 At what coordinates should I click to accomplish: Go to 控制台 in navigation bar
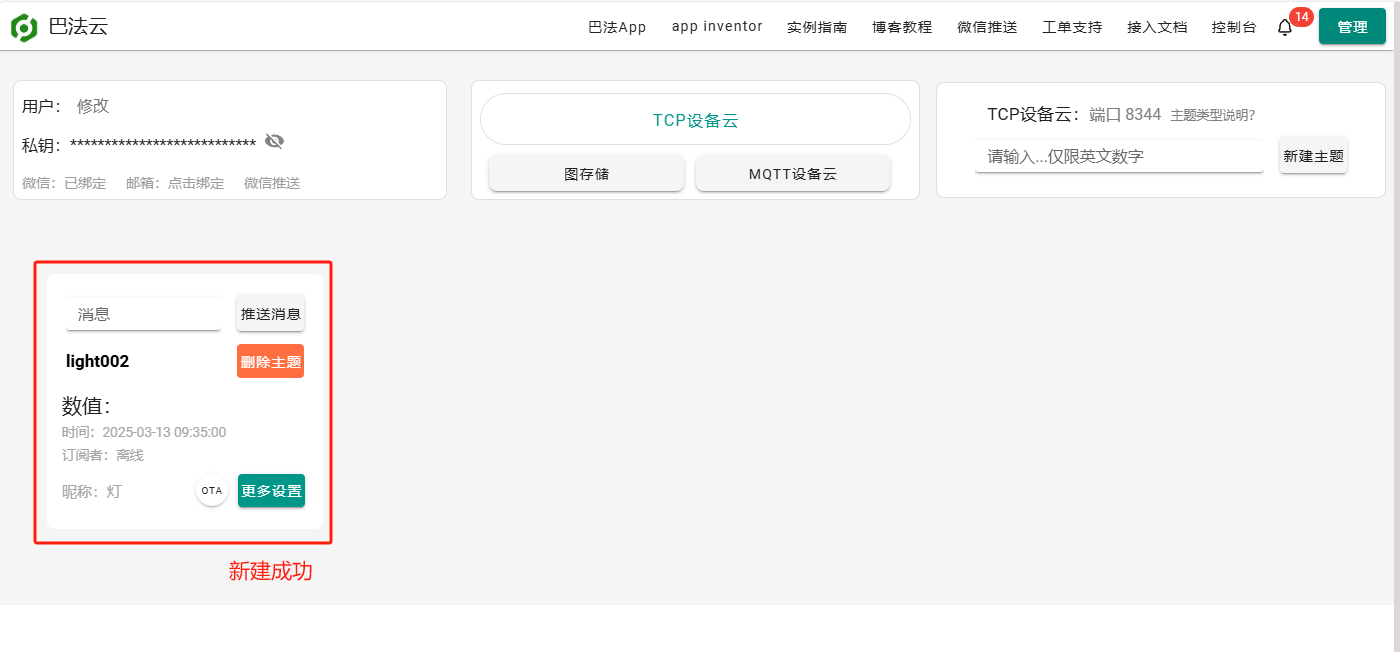(x=1234, y=27)
